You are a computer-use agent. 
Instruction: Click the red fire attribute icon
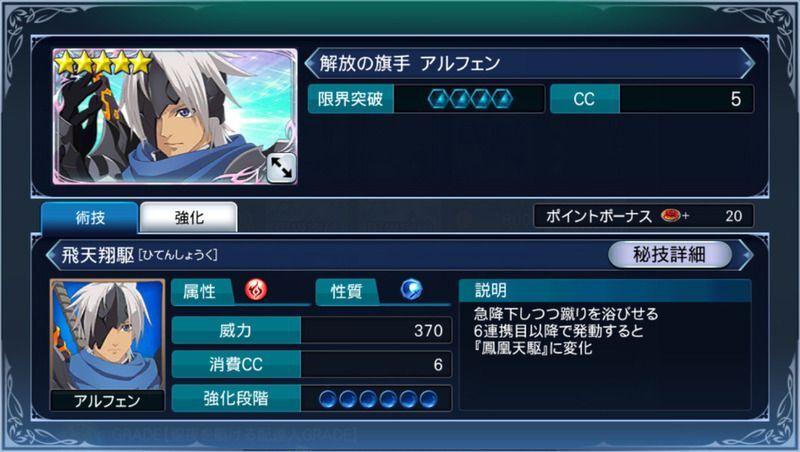pyautogui.click(x=256, y=290)
